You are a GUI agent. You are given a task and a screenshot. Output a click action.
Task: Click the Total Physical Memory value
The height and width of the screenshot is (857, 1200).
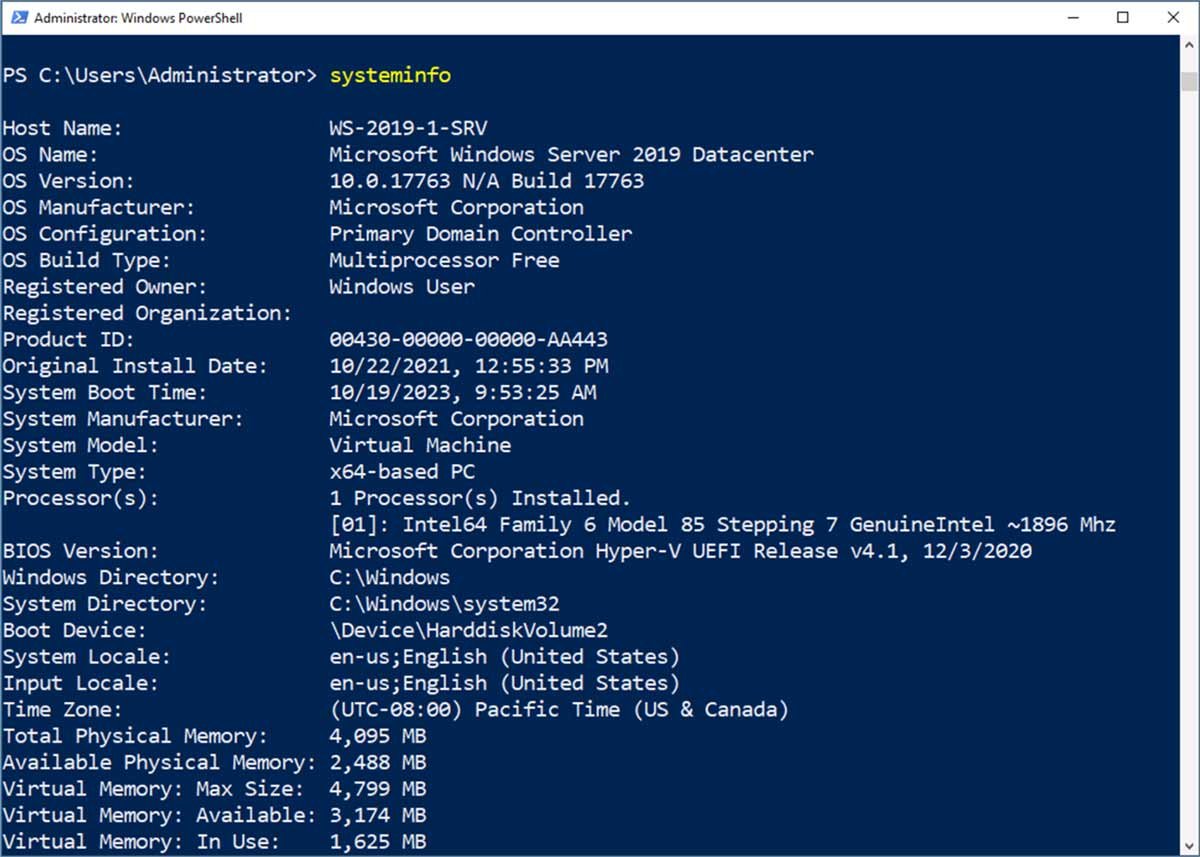tap(377, 736)
